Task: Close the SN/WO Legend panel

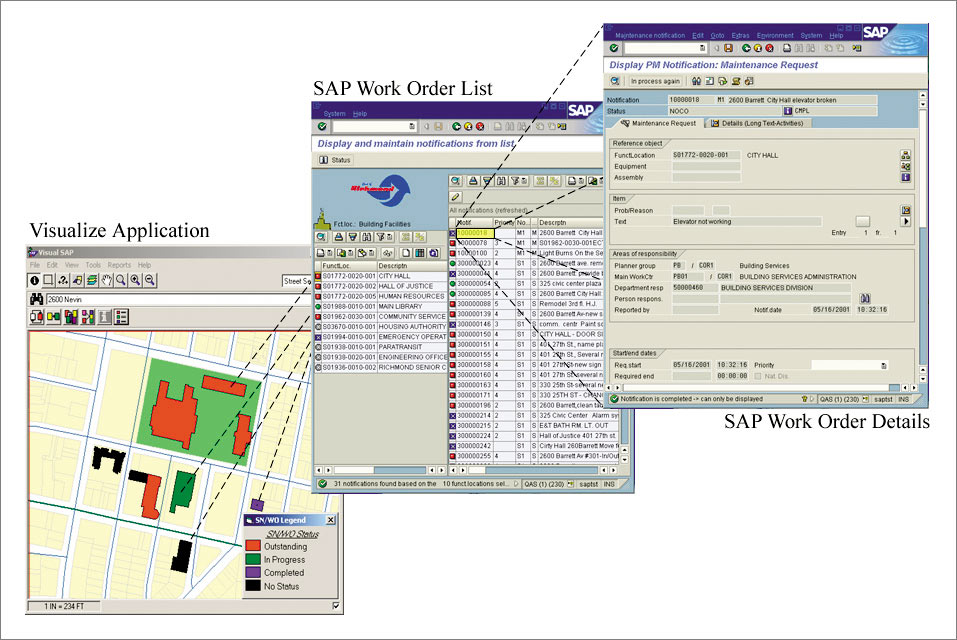Action: pos(330,520)
